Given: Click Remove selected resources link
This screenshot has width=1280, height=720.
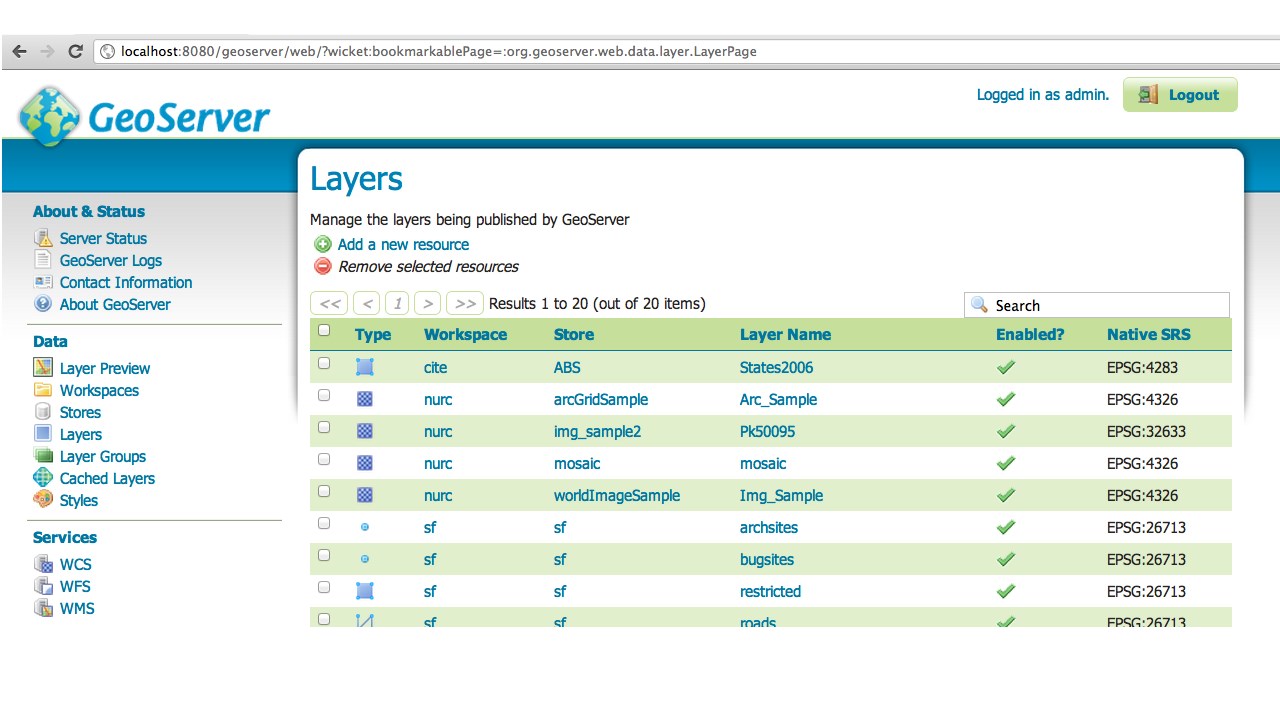Looking at the screenshot, I should (428, 267).
